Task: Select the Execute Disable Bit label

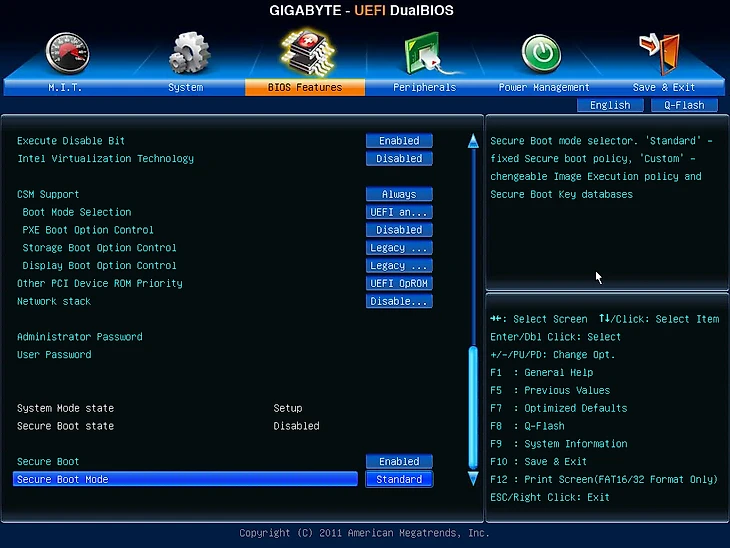Action: pyautogui.click(x=71, y=141)
